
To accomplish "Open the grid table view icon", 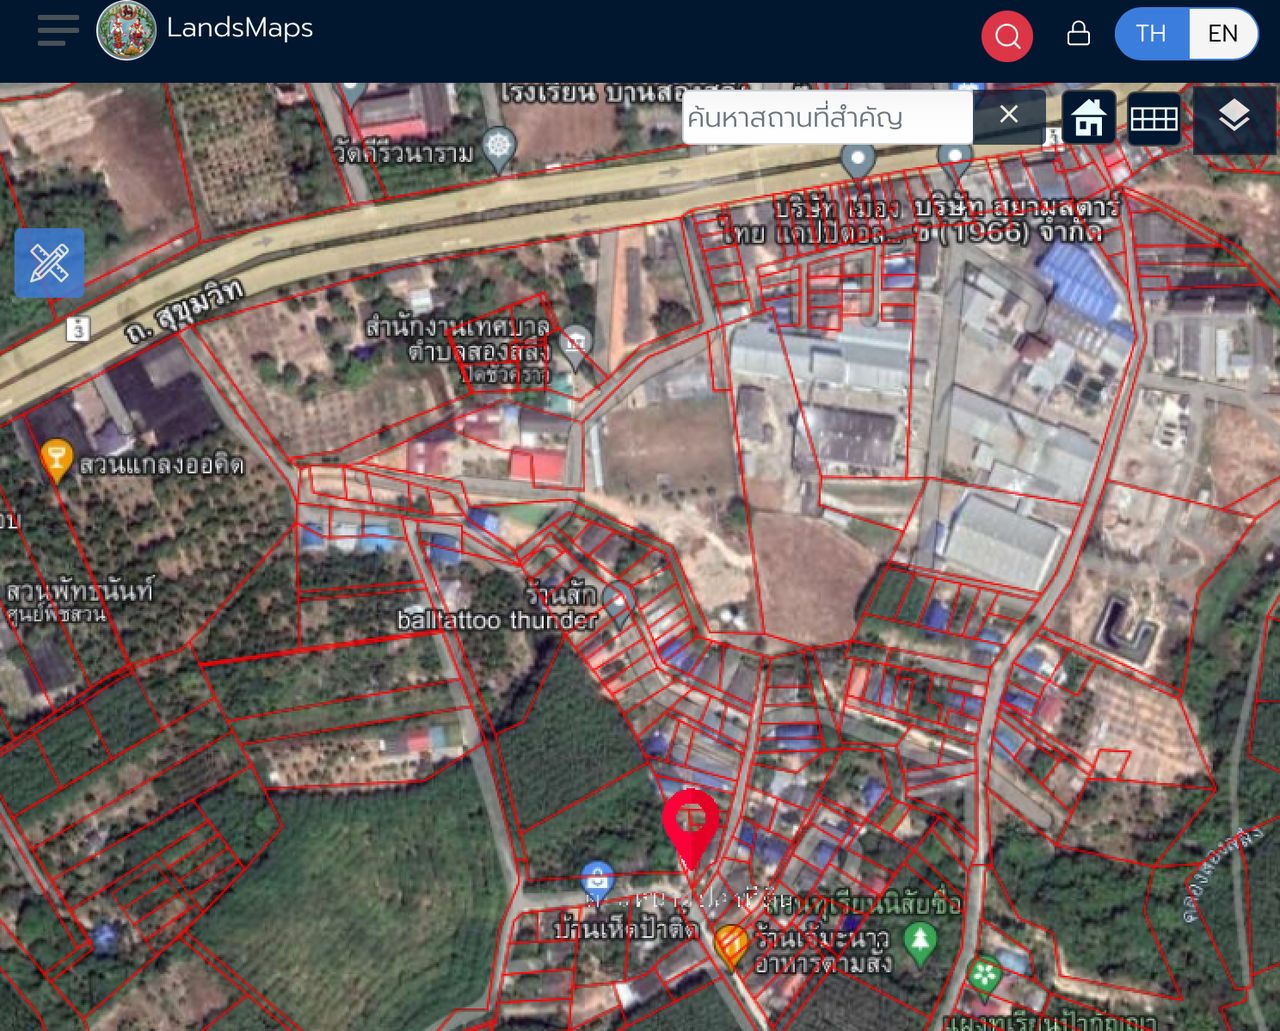I will click(x=1153, y=118).
